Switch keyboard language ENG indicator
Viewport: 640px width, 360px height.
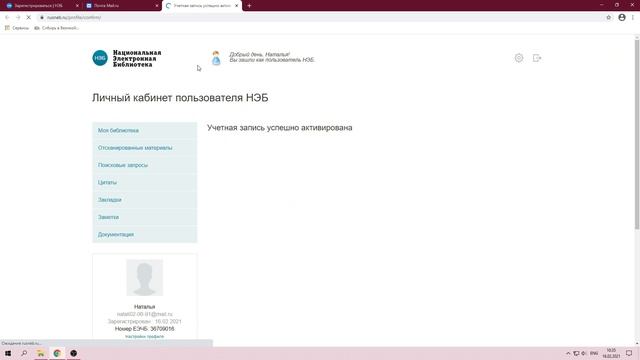point(594,353)
